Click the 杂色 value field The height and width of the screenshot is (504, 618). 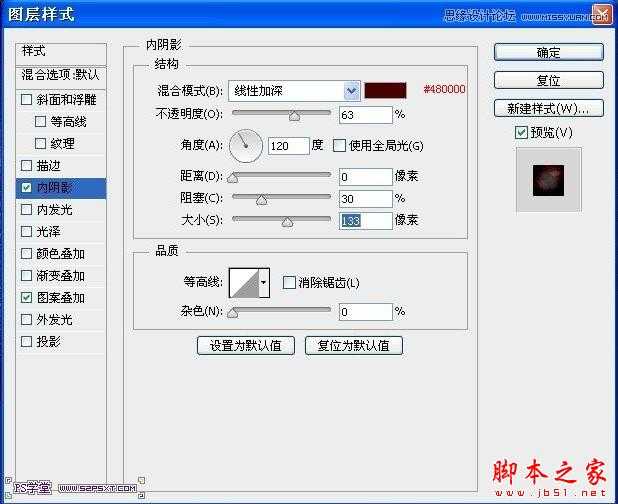pos(366,312)
